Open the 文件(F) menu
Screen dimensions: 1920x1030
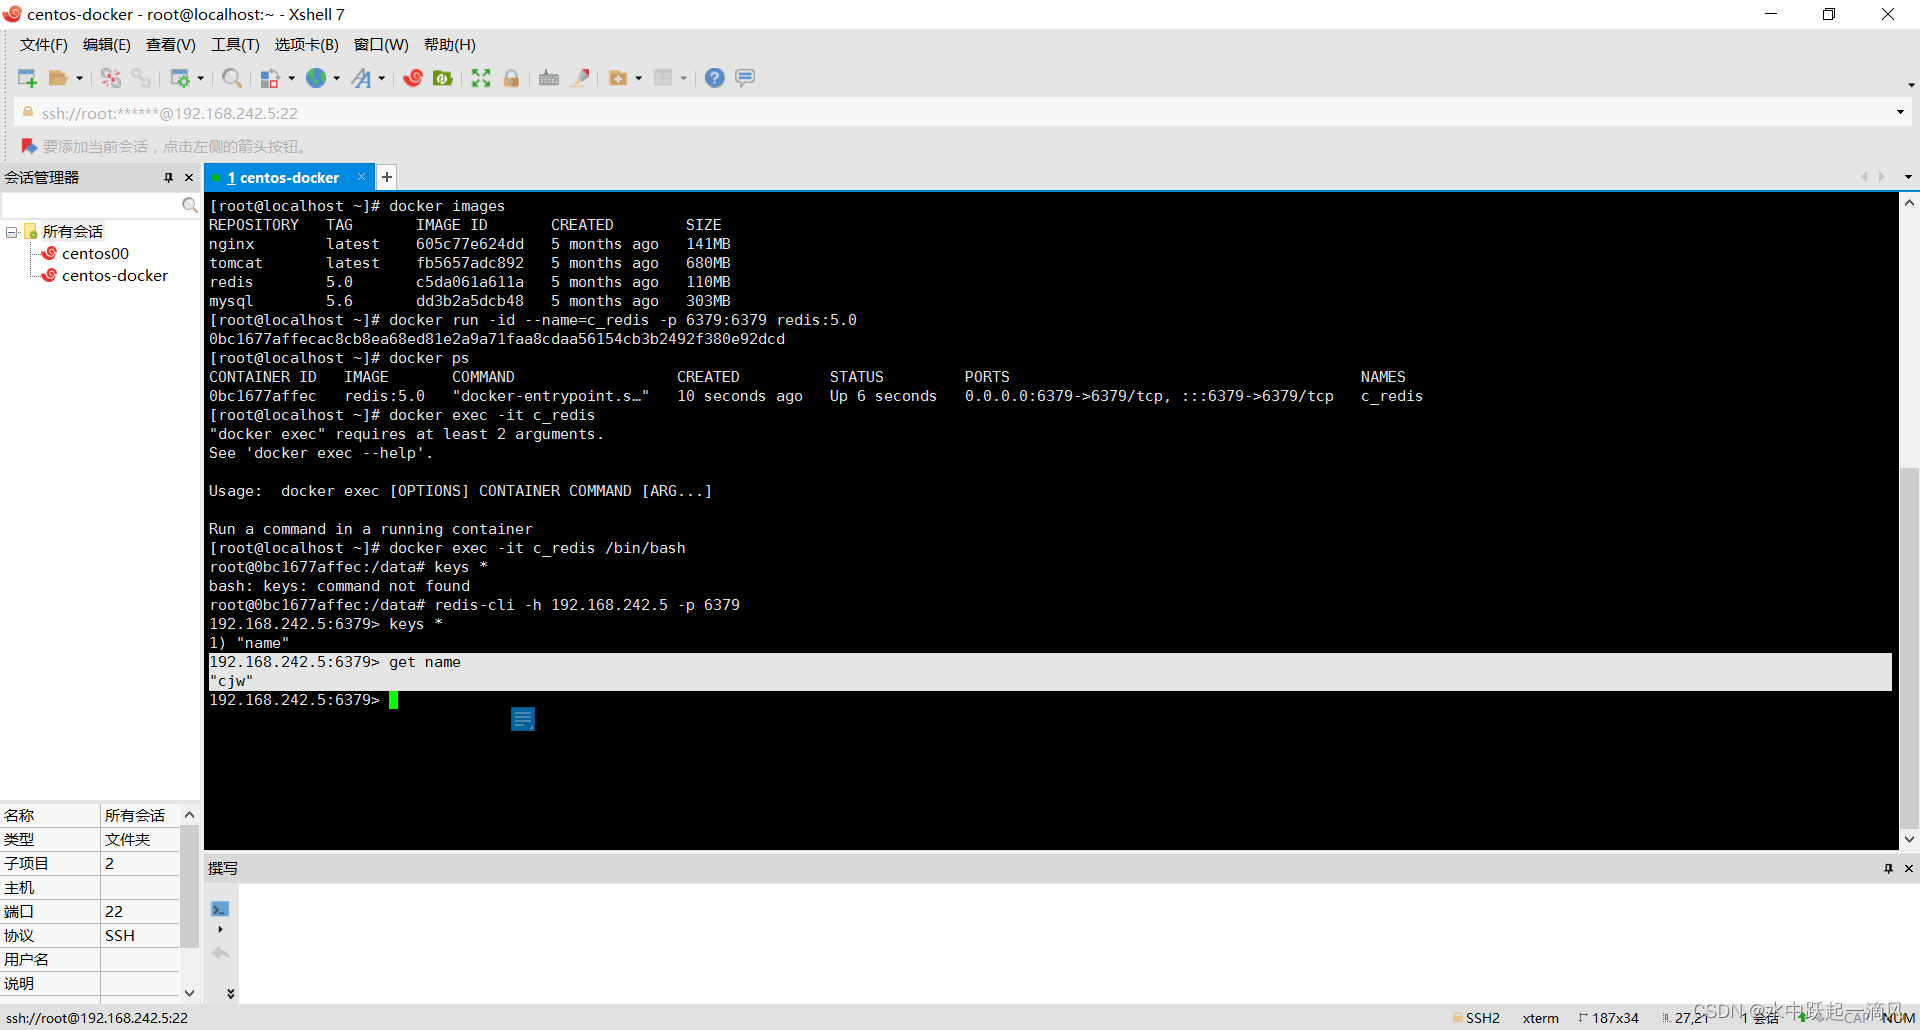[x=44, y=45]
